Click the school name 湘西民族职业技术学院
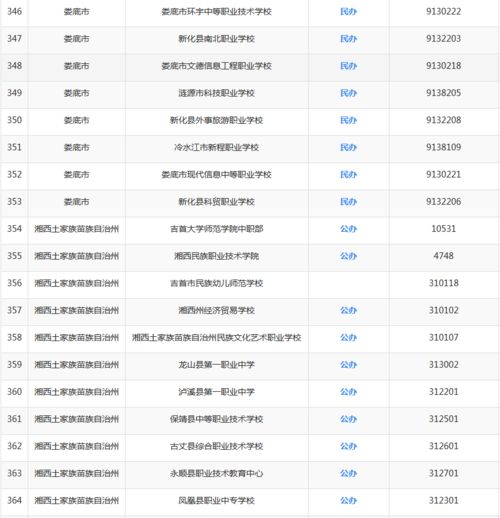Image resolution: width=500 pixels, height=518 pixels. tap(216, 256)
